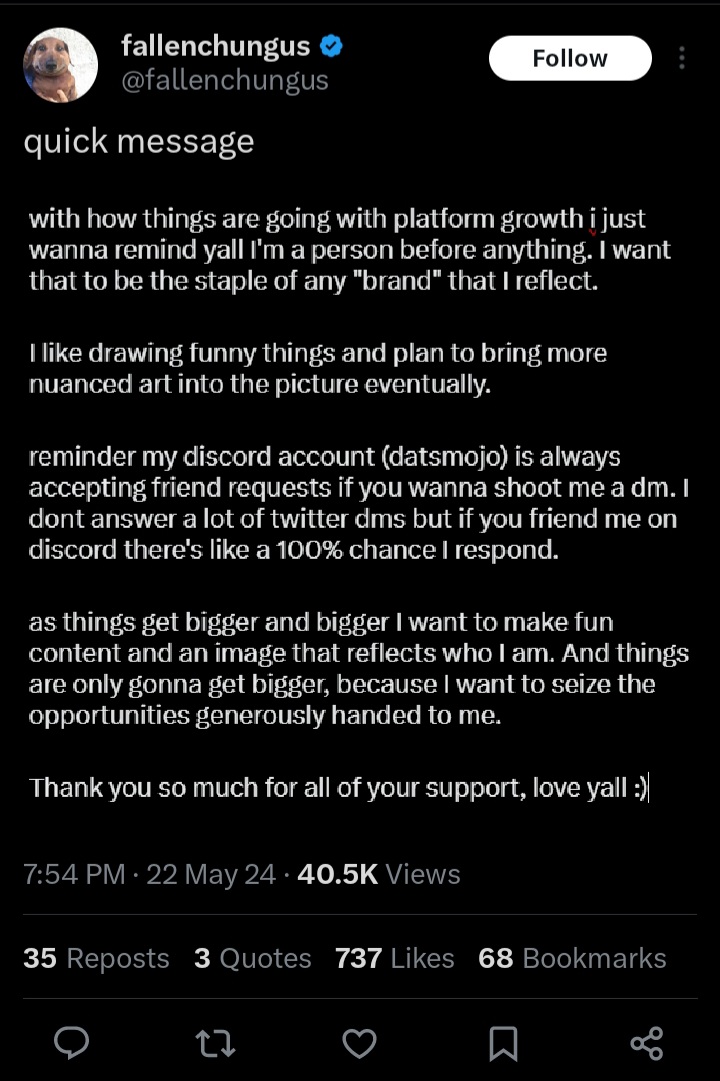Open the dog profile picture
Image resolution: width=720 pixels, height=1081 pixels.
(60, 65)
